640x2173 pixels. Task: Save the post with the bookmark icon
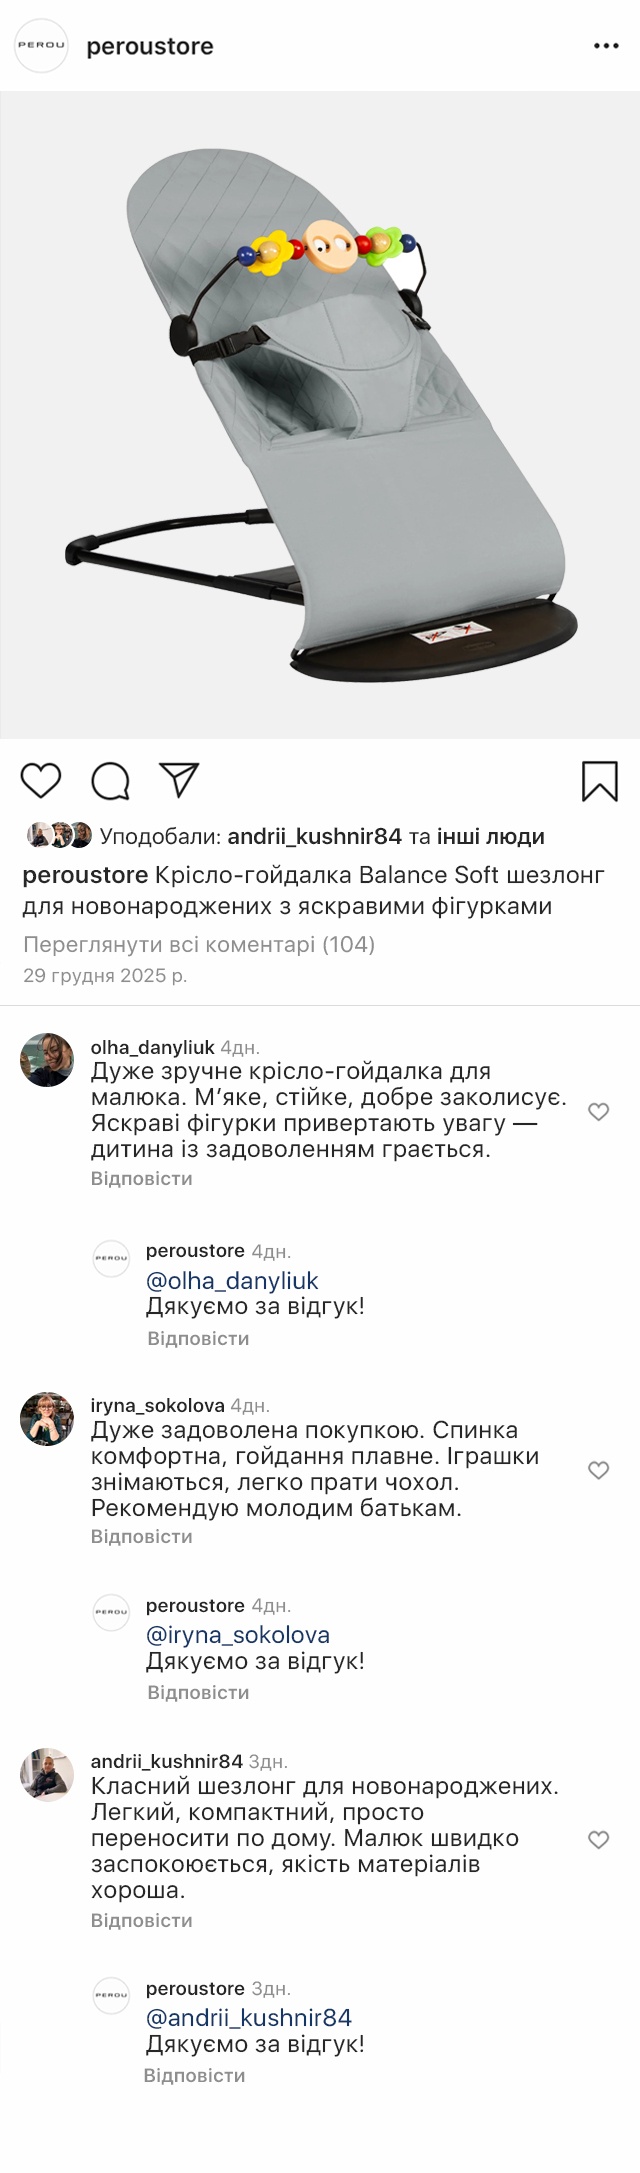pos(599,781)
